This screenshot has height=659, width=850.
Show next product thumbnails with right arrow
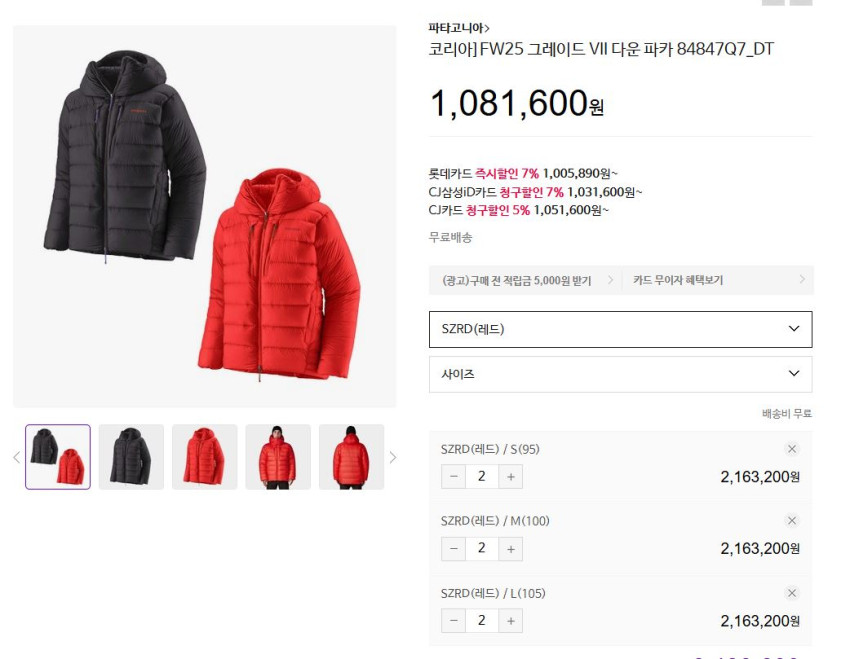pyautogui.click(x=392, y=457)
